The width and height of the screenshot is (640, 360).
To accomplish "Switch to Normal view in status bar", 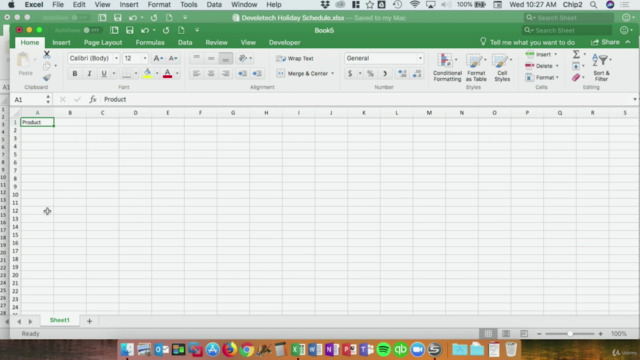I will [x=488, y=333].
